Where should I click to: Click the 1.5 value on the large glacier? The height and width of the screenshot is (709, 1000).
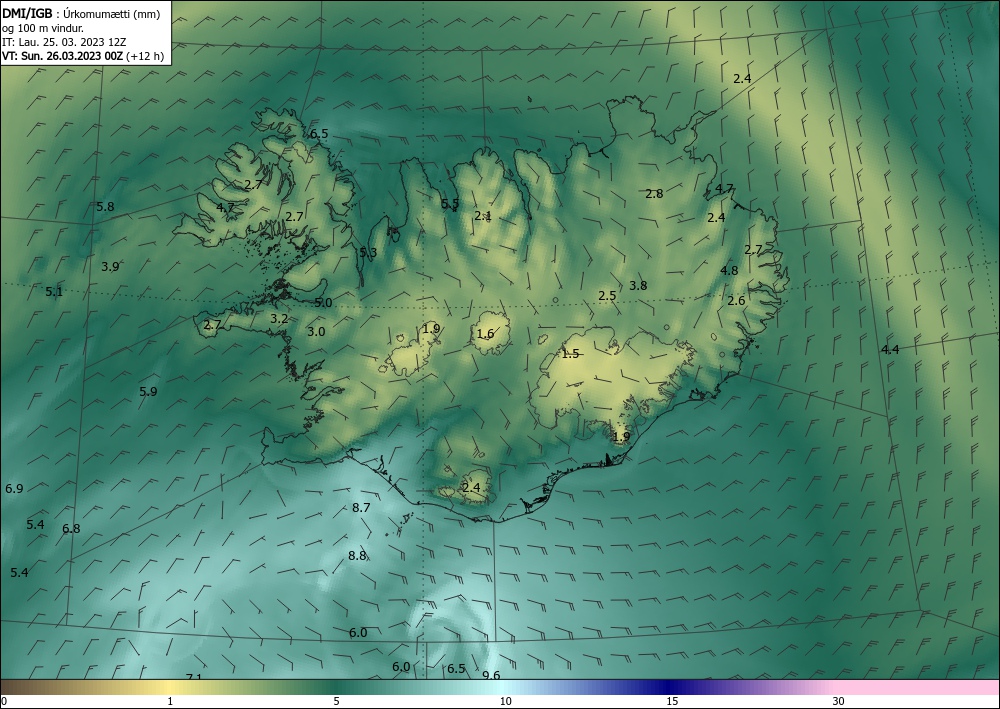click(570, 354)
